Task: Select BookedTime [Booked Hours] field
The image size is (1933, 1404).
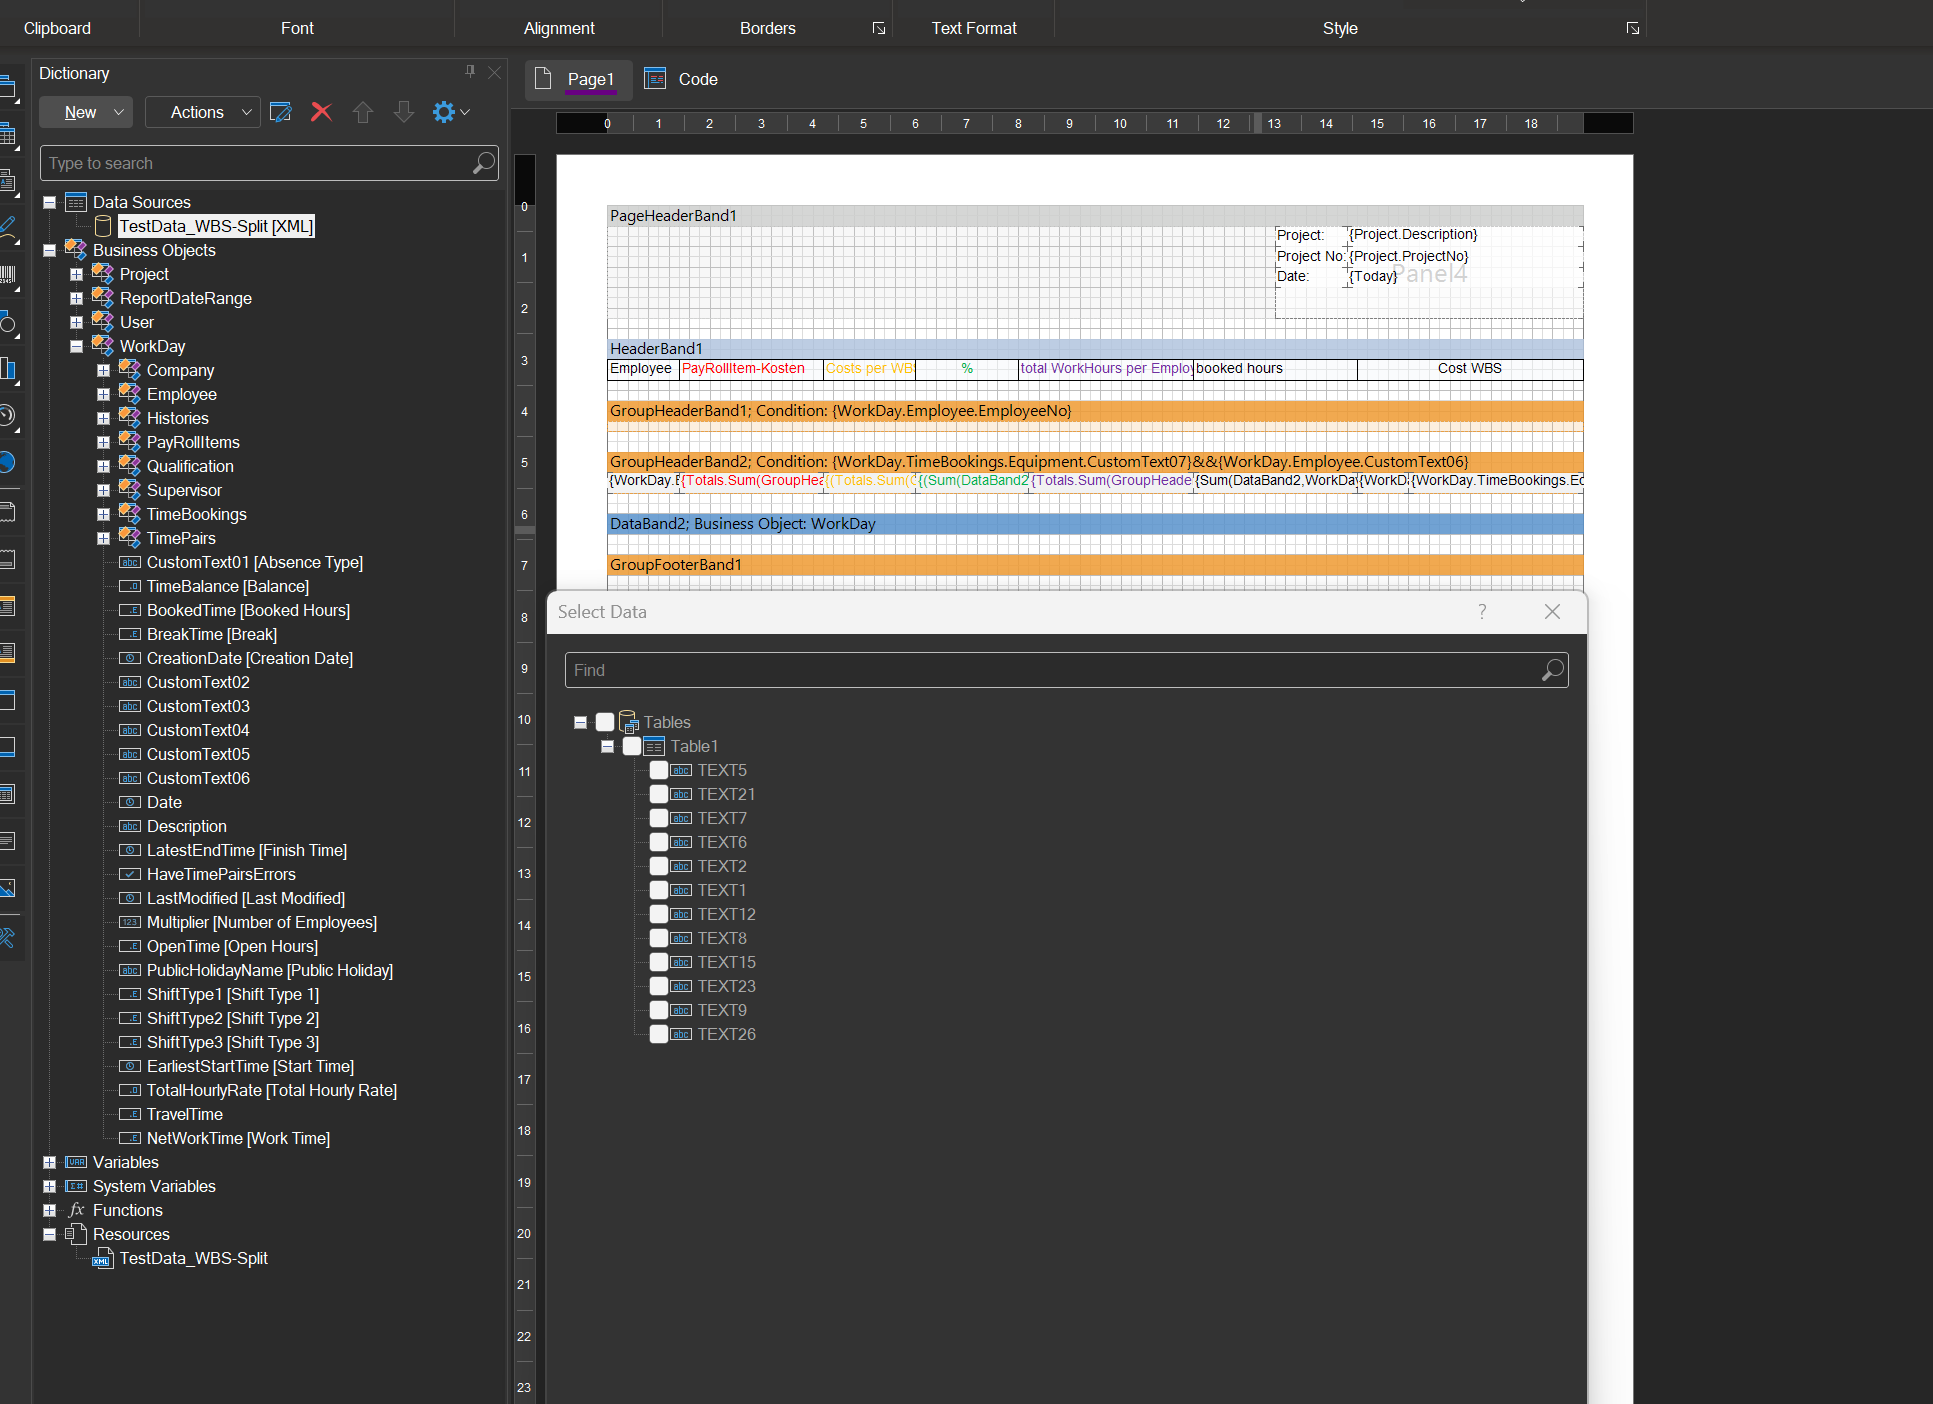Action: click(248, 610)
